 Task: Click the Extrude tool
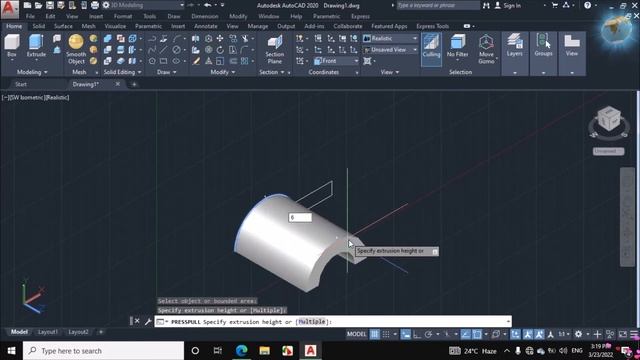(36, 45)
